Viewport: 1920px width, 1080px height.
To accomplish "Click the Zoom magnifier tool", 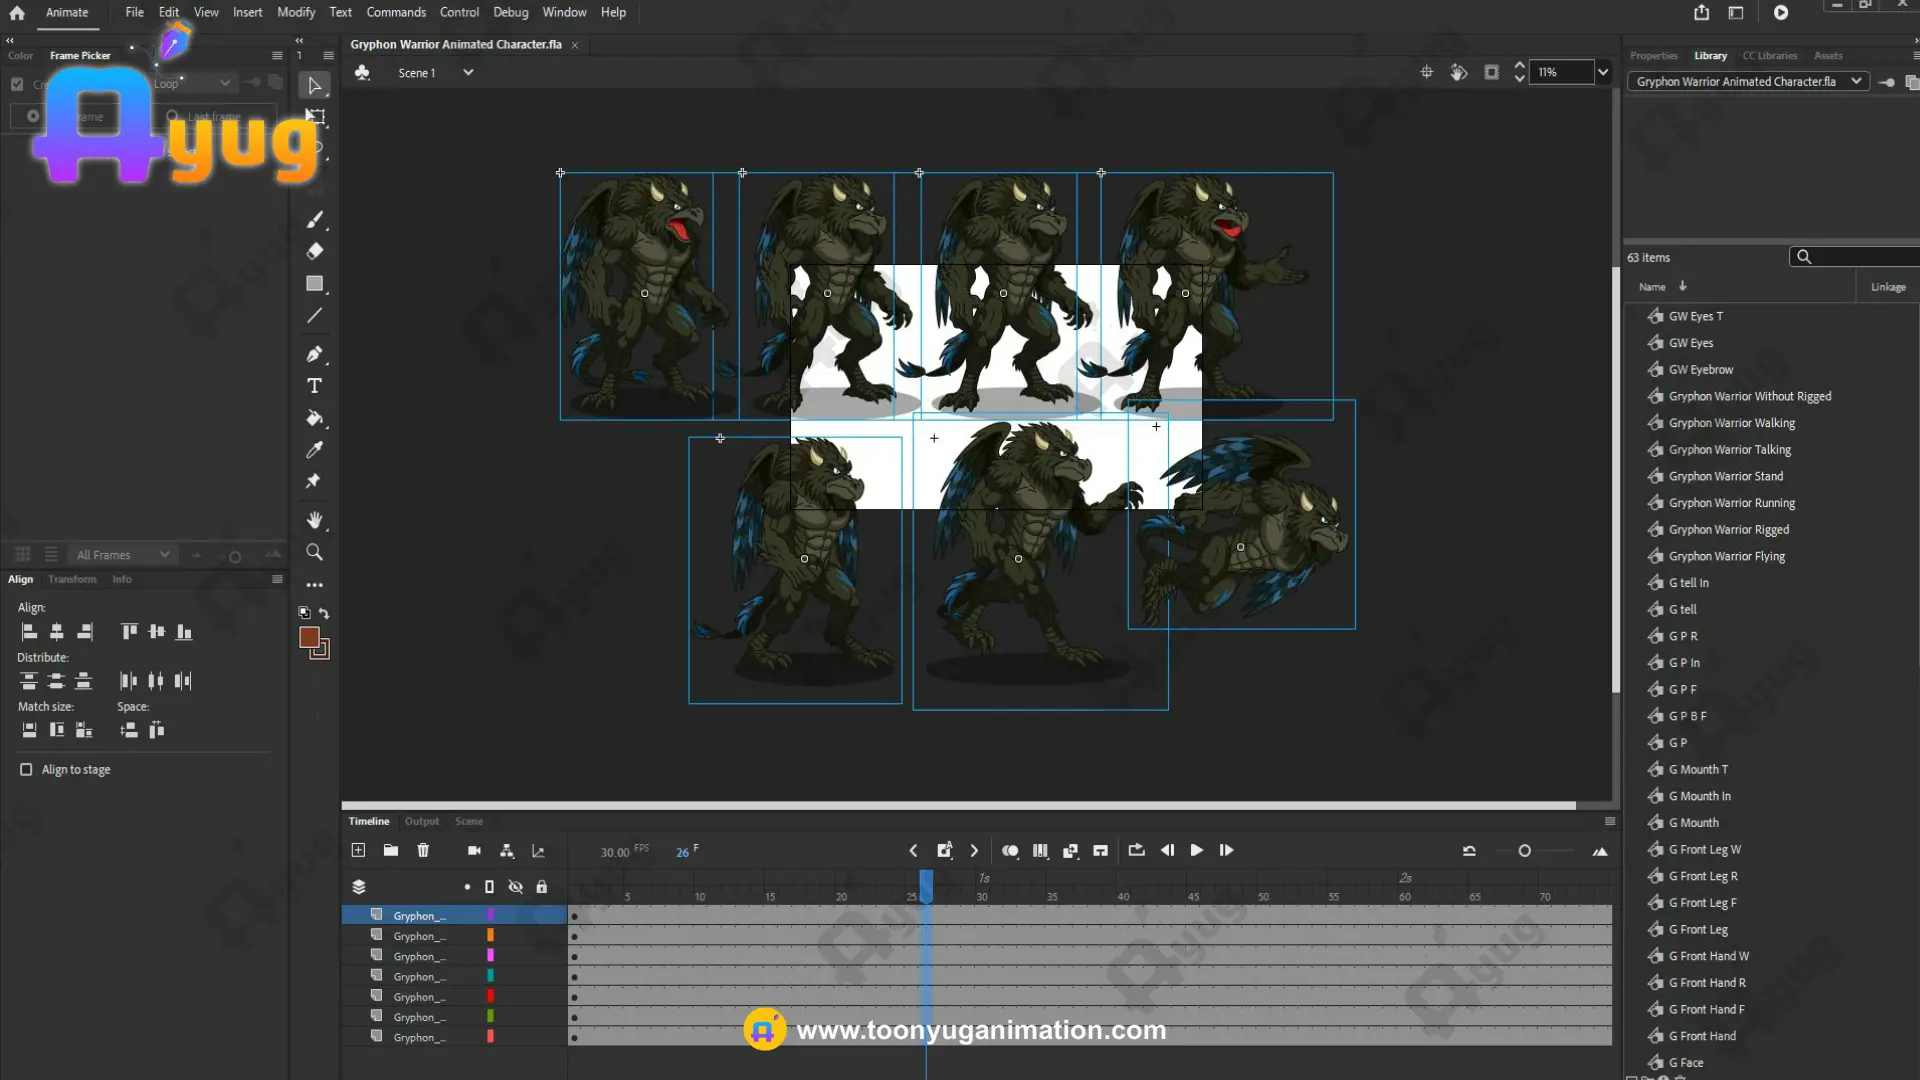I will 314,552.
